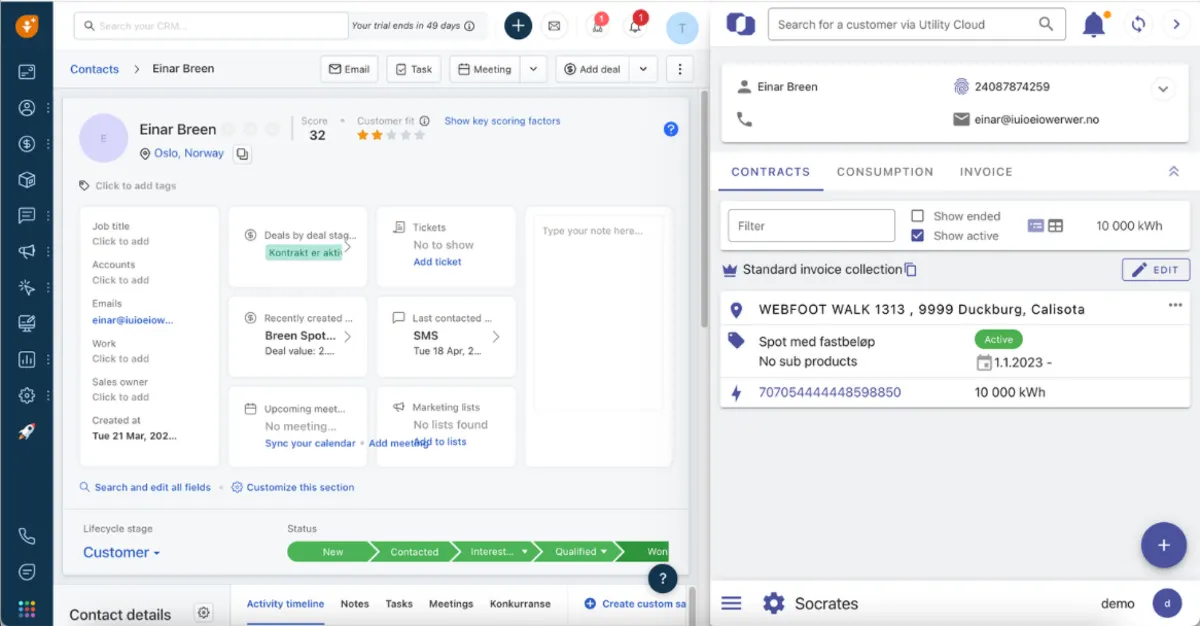Click the floating plus add button
The image size is (1200, 626).
pyautogui.click(x=1163, y=545)
